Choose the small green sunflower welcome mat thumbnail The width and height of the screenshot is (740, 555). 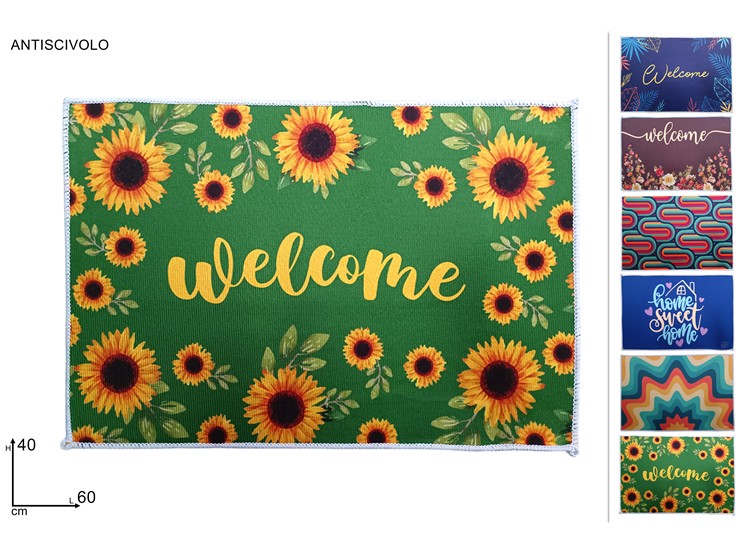click(x=677, y=474)
